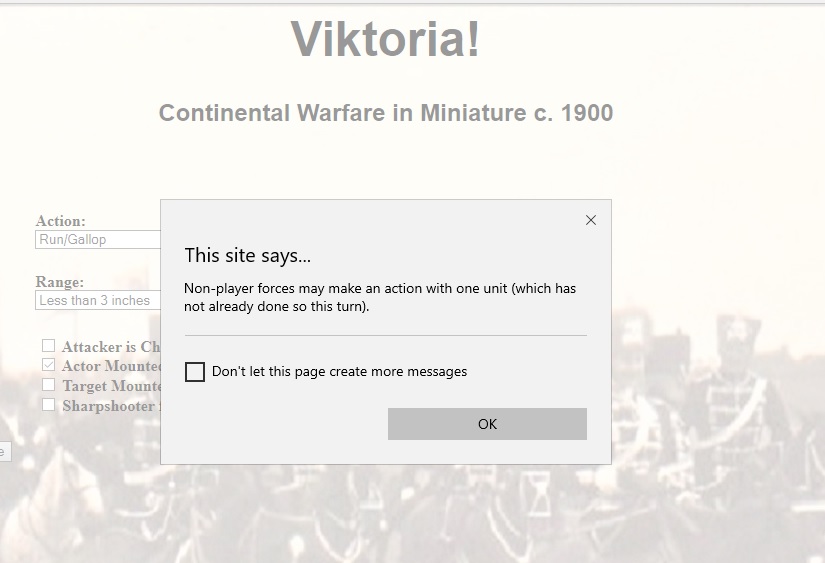Click the 'This site says...' dialog title

tap(248, 256)
